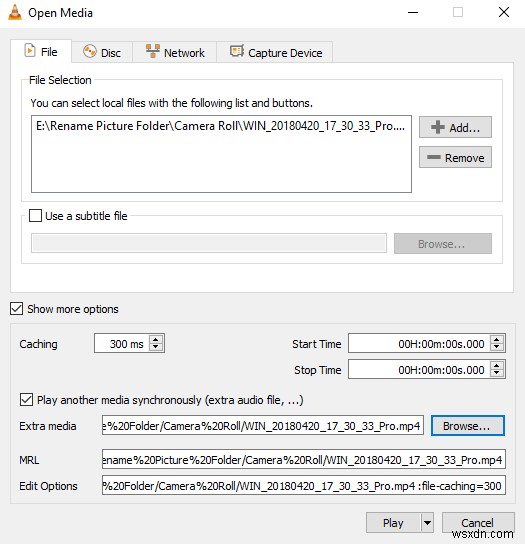Click the minus icon on Remove button
525x544 pixels.
click(434, 157)
